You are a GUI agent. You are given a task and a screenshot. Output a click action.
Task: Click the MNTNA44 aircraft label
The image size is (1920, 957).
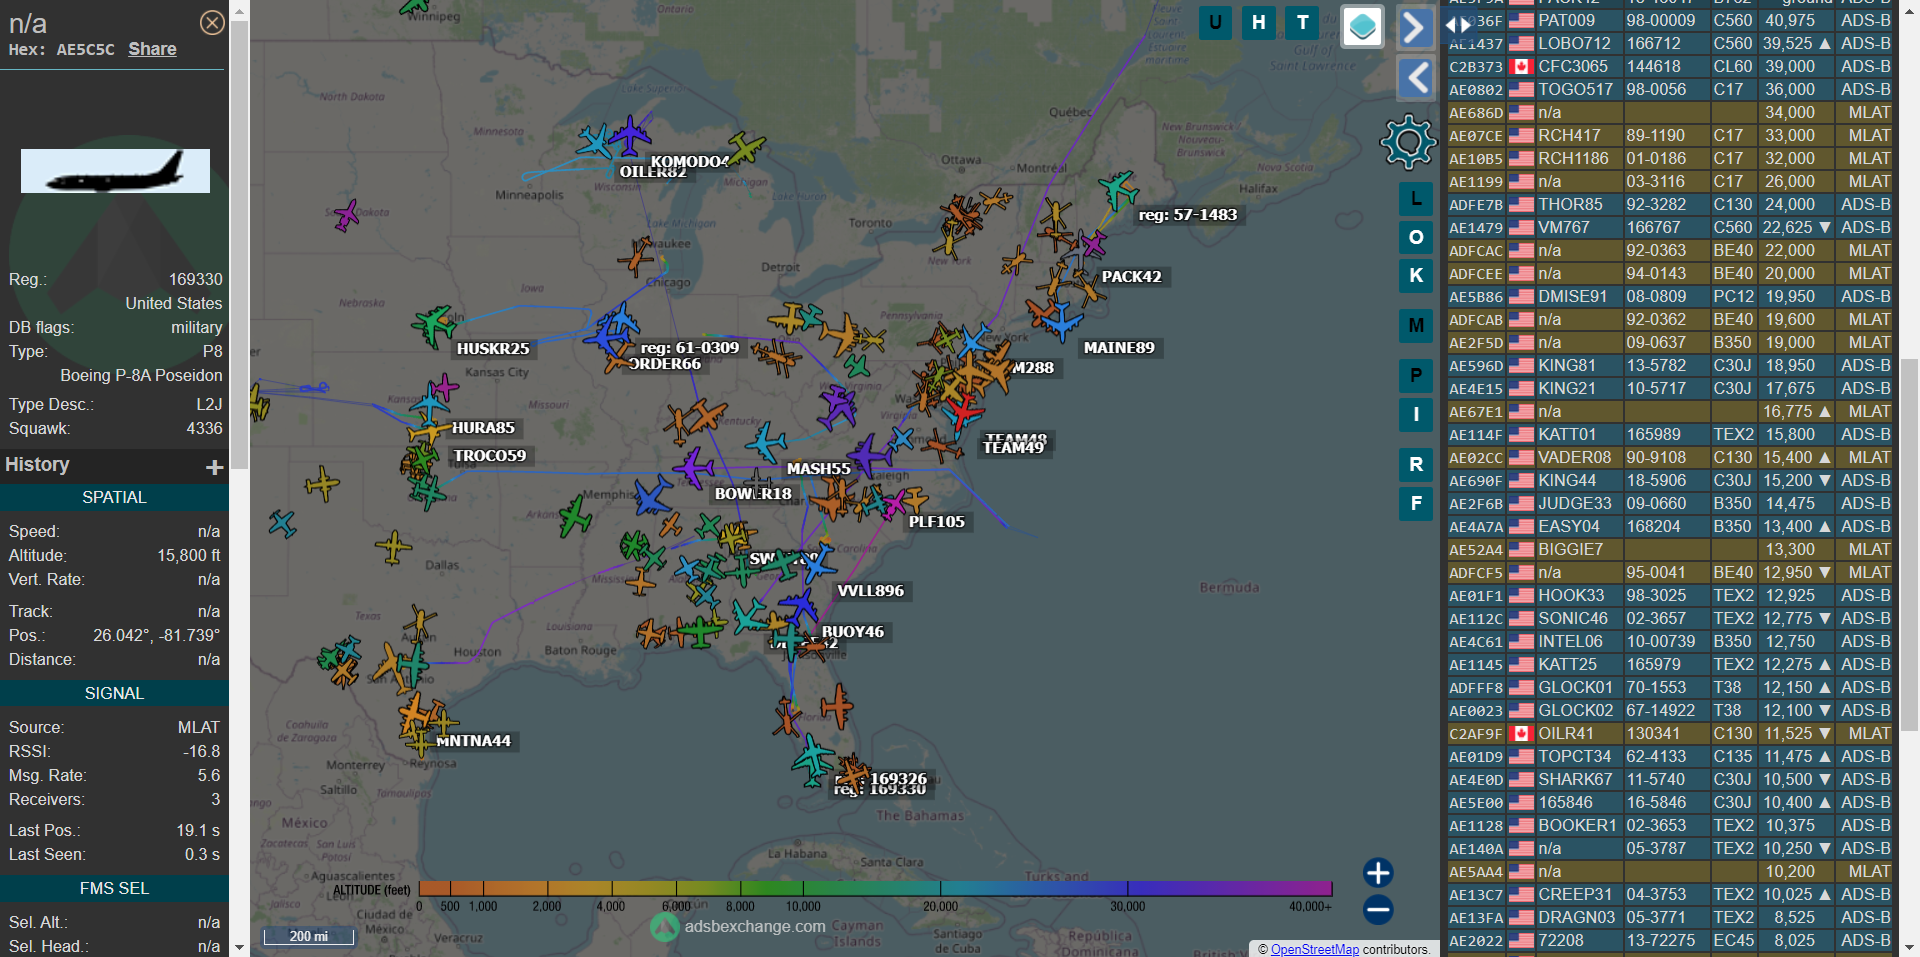point(473,741)
